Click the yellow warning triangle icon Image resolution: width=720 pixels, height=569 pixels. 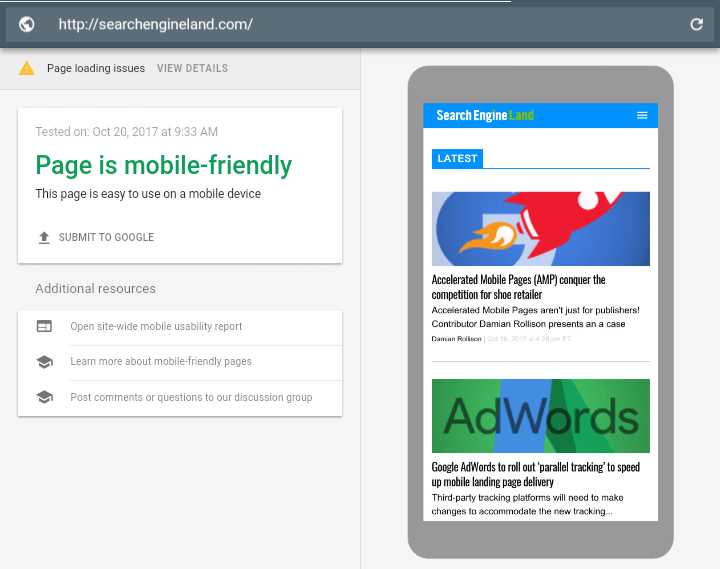[27, 68]
